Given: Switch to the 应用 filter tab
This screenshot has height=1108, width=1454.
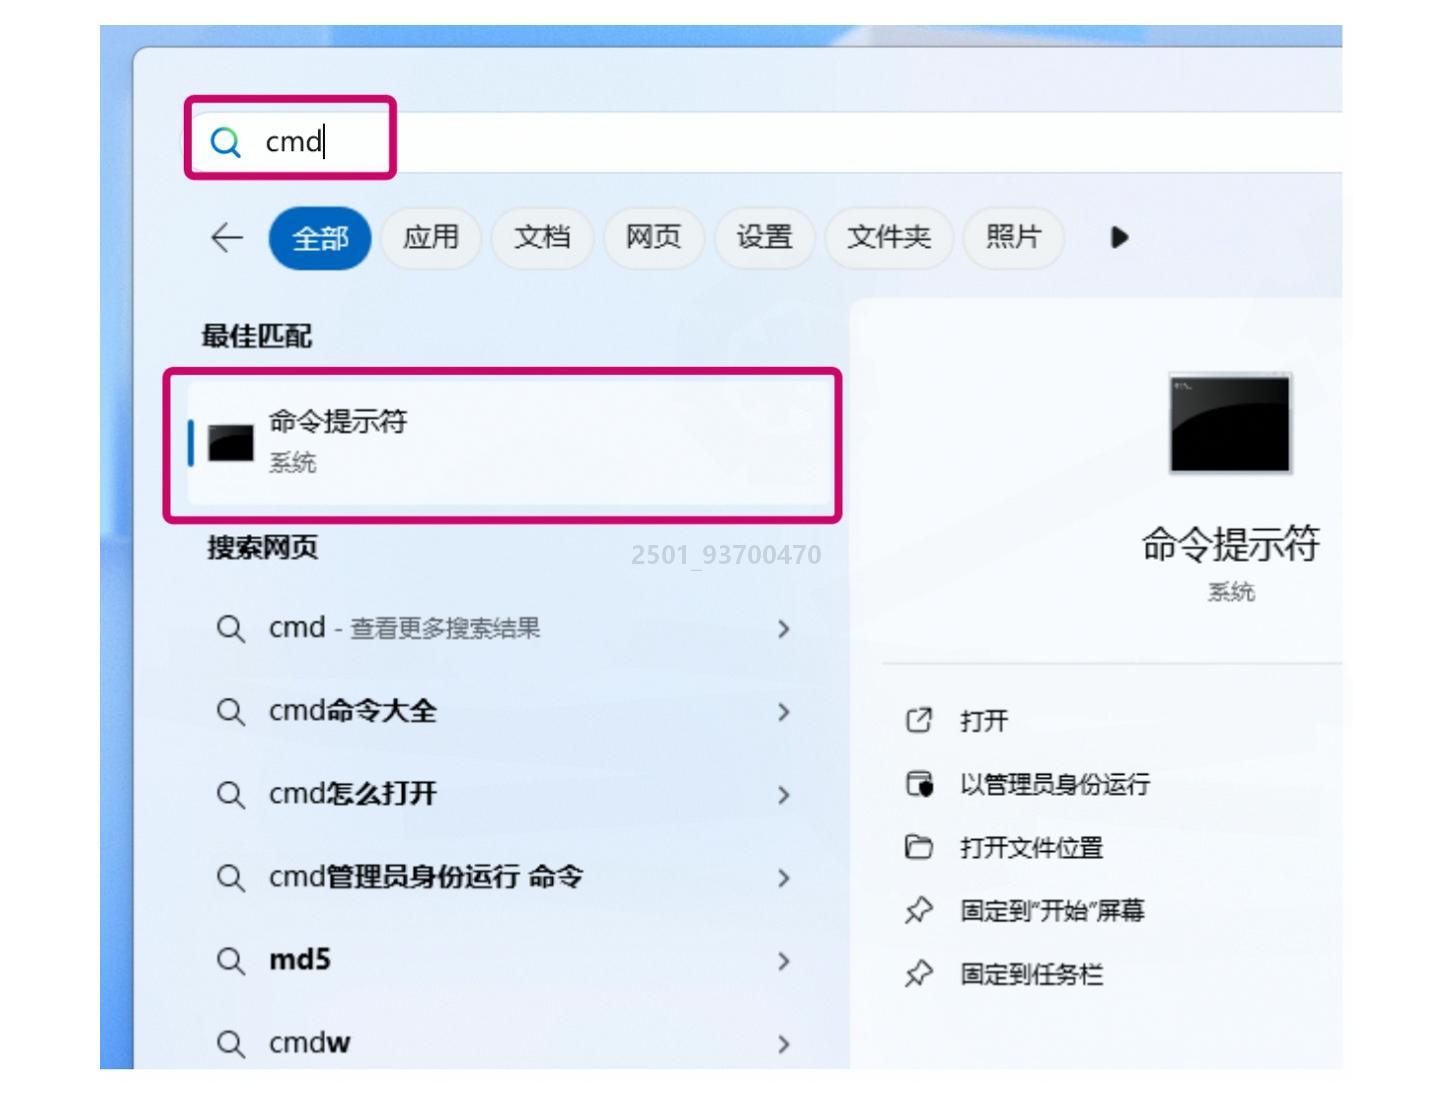Looking at the screenshot, I should click(434, 238).
